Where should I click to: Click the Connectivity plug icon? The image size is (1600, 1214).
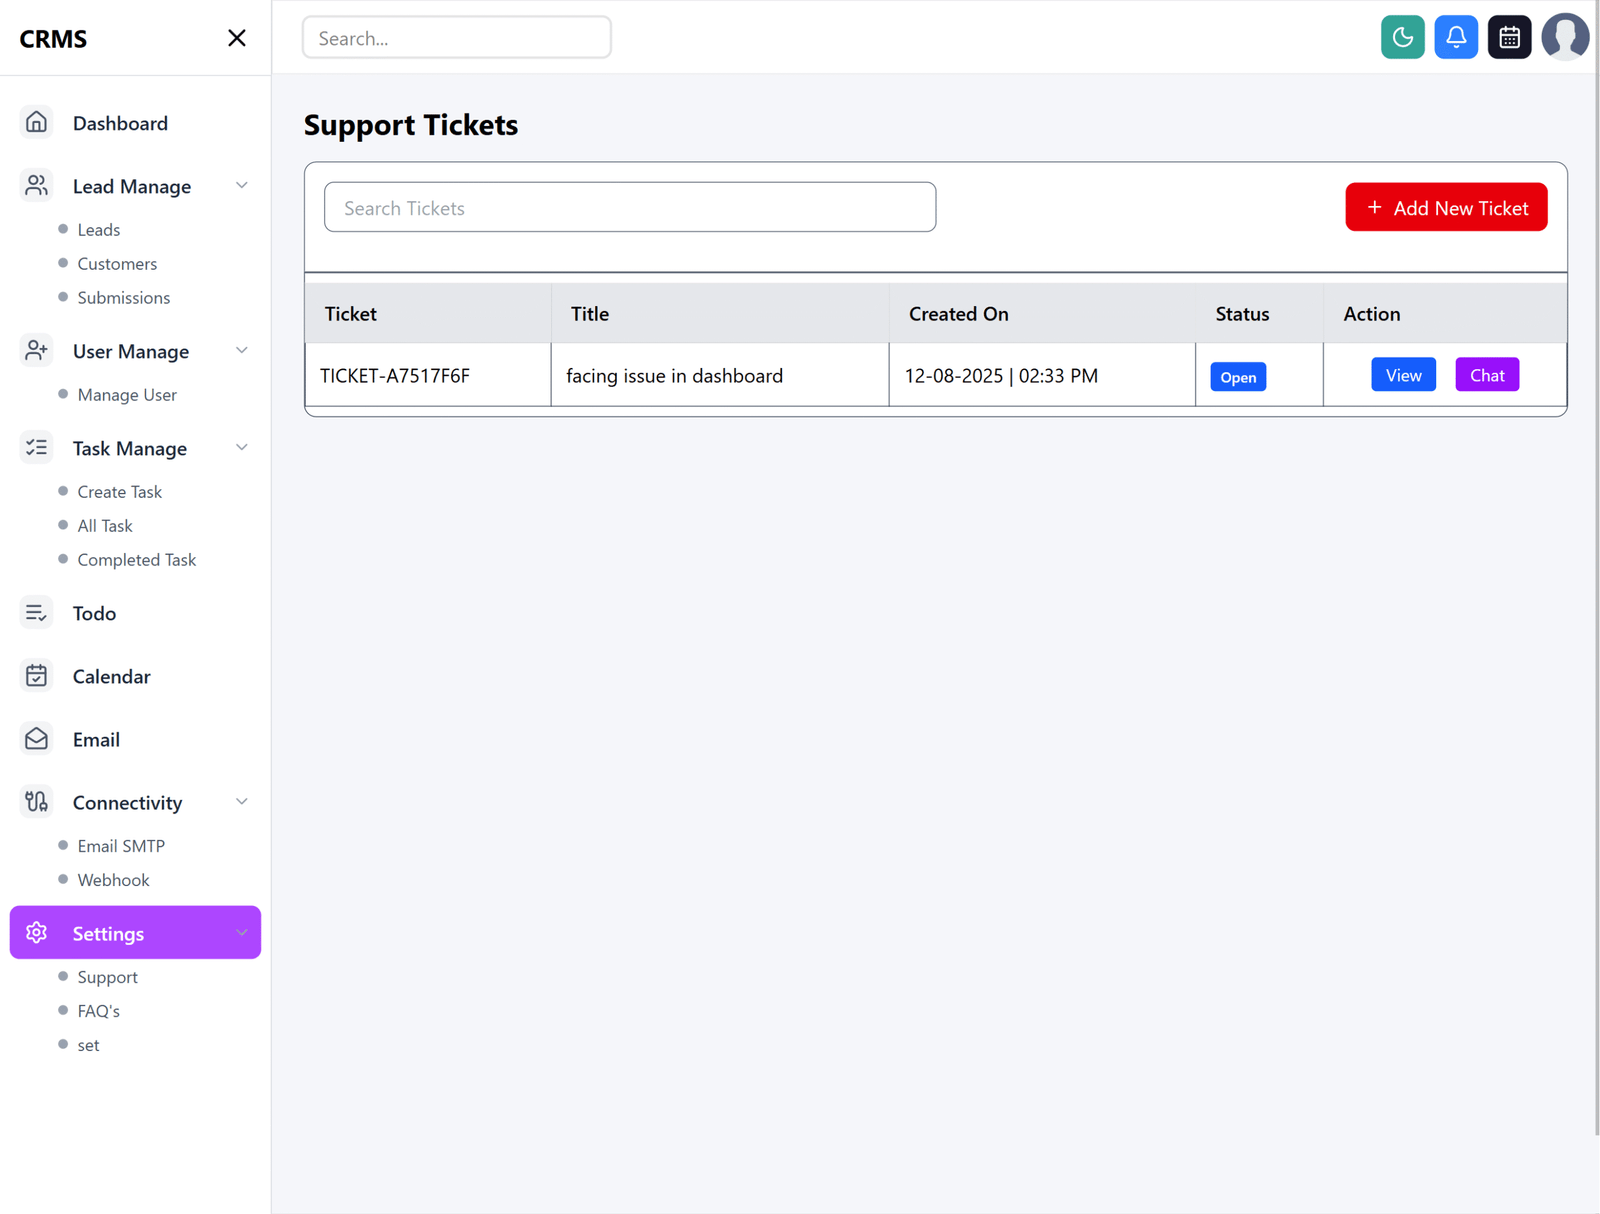(36, 801)
